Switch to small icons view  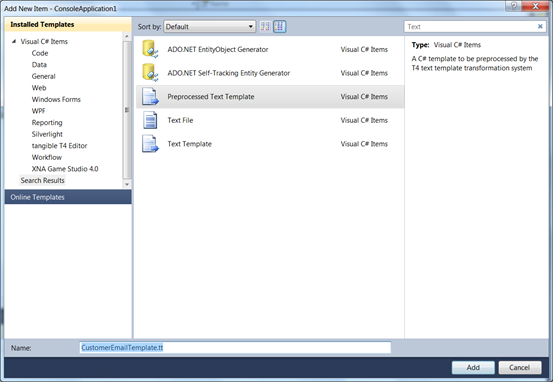click(265, 26)
